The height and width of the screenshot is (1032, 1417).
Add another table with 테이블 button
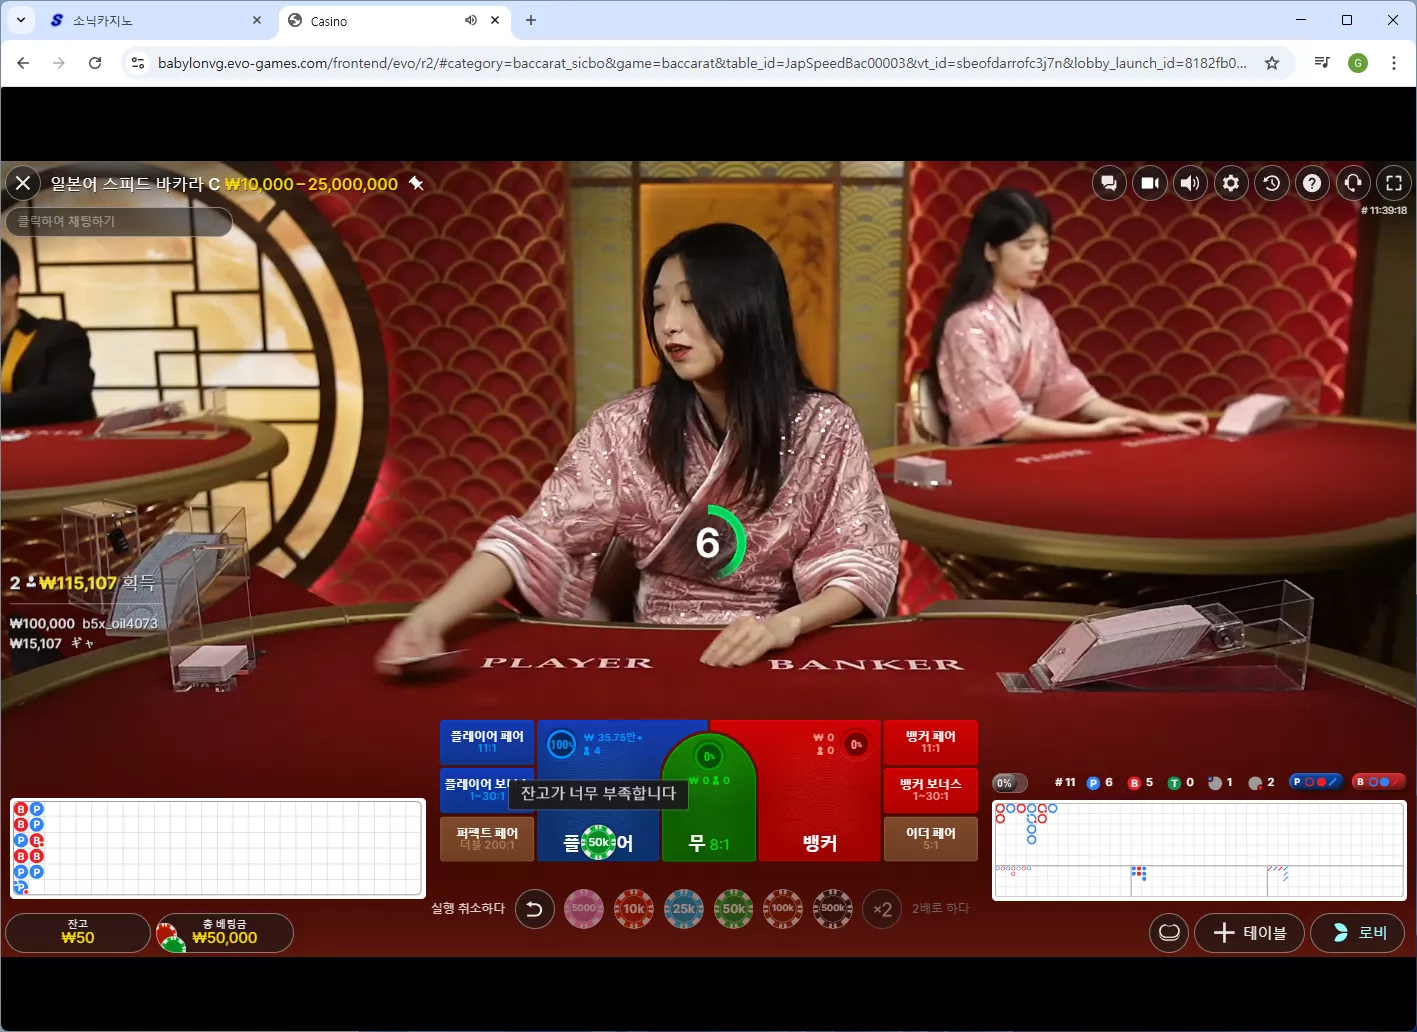point(1249,933)
